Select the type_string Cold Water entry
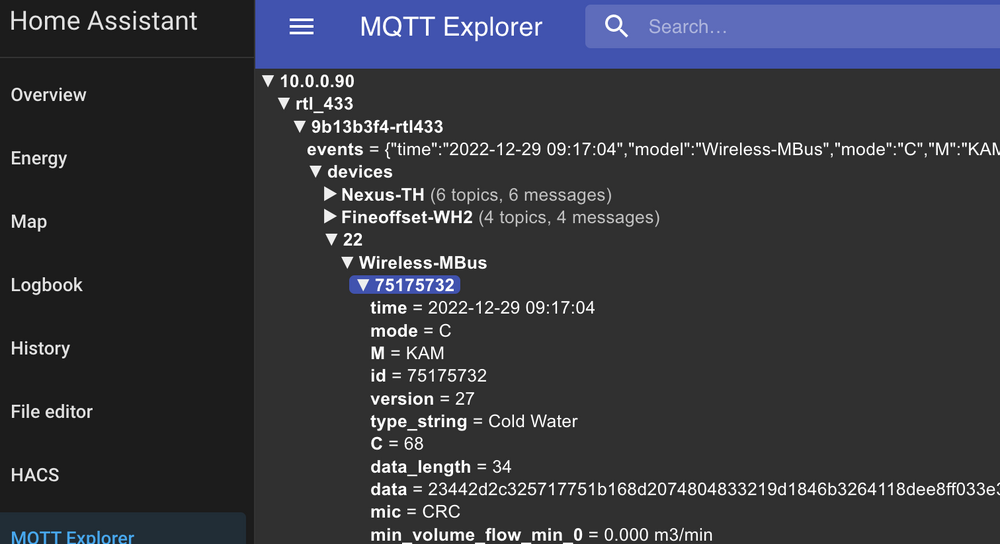 pos(474,421)
